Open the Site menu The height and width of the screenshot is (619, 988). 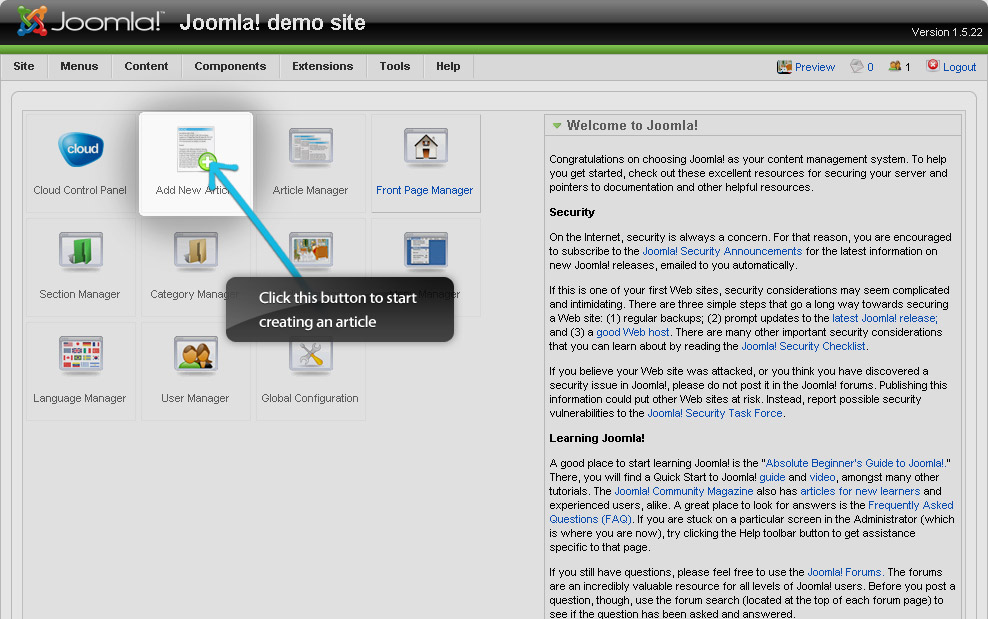tap(24, 66)
